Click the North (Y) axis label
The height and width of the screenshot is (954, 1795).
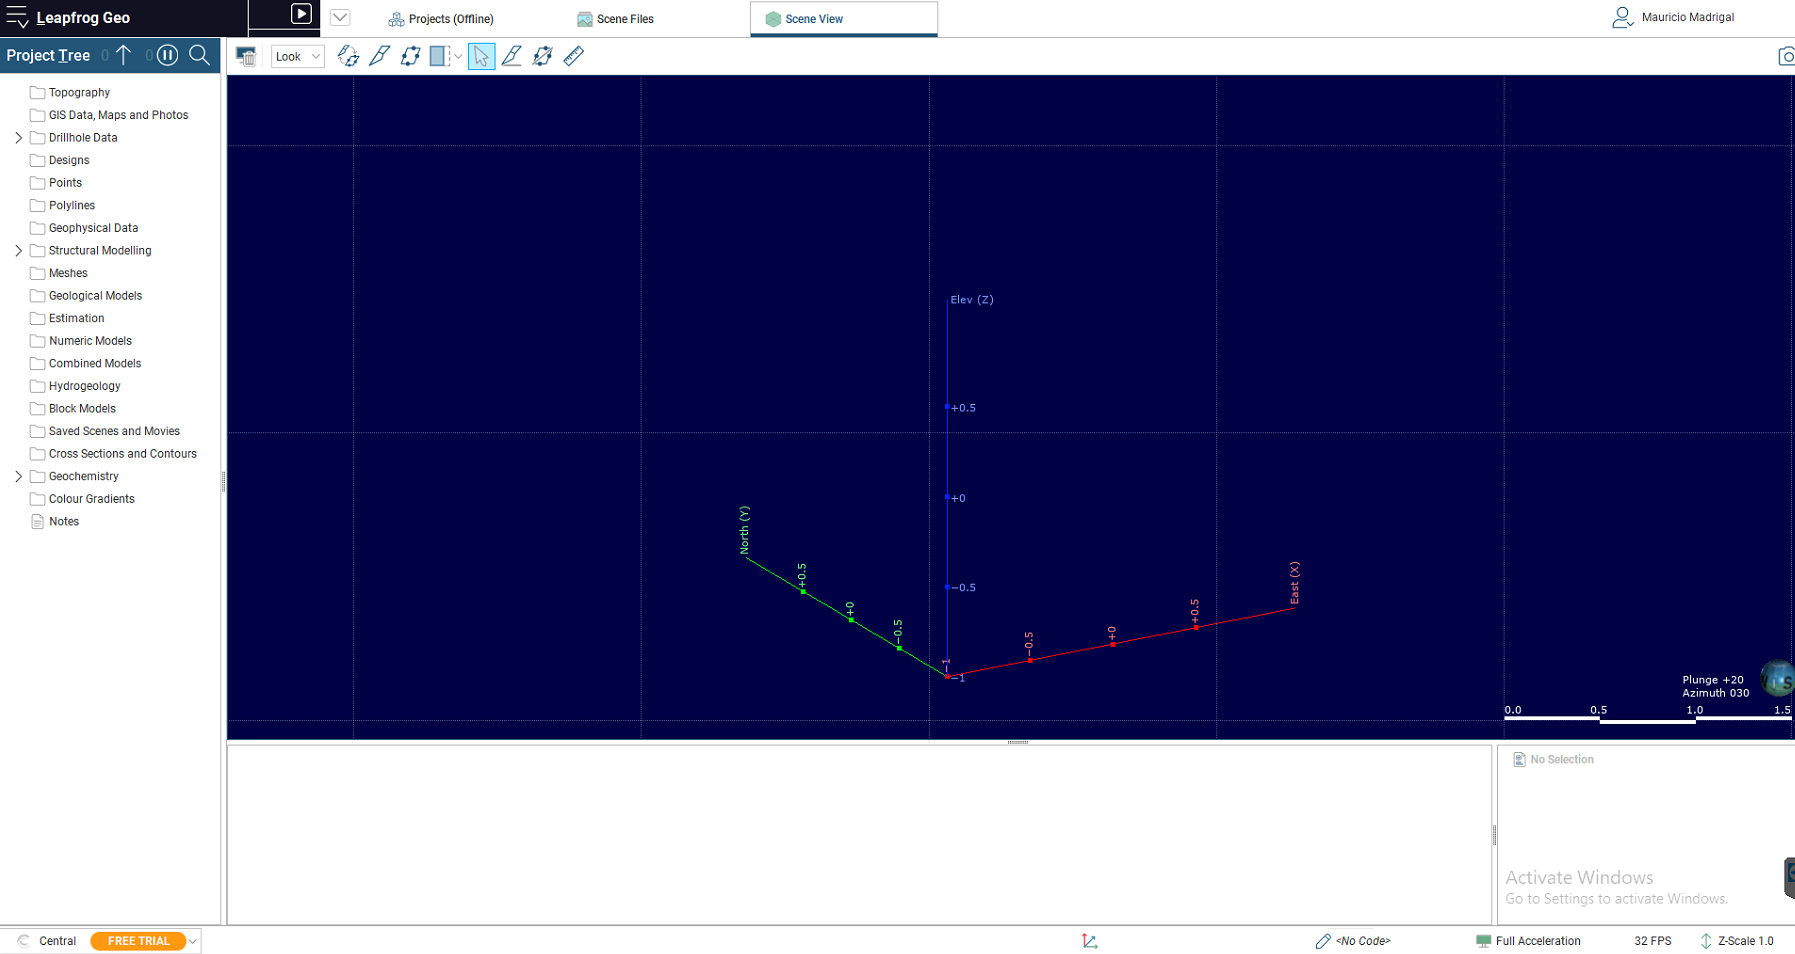point(744,530)
